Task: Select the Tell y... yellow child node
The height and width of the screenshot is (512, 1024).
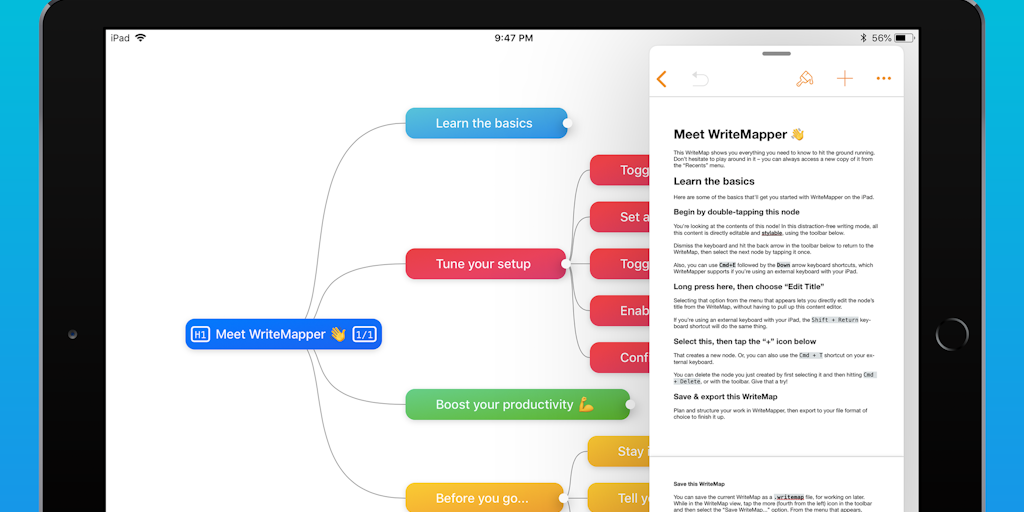Action: point(619,498)
